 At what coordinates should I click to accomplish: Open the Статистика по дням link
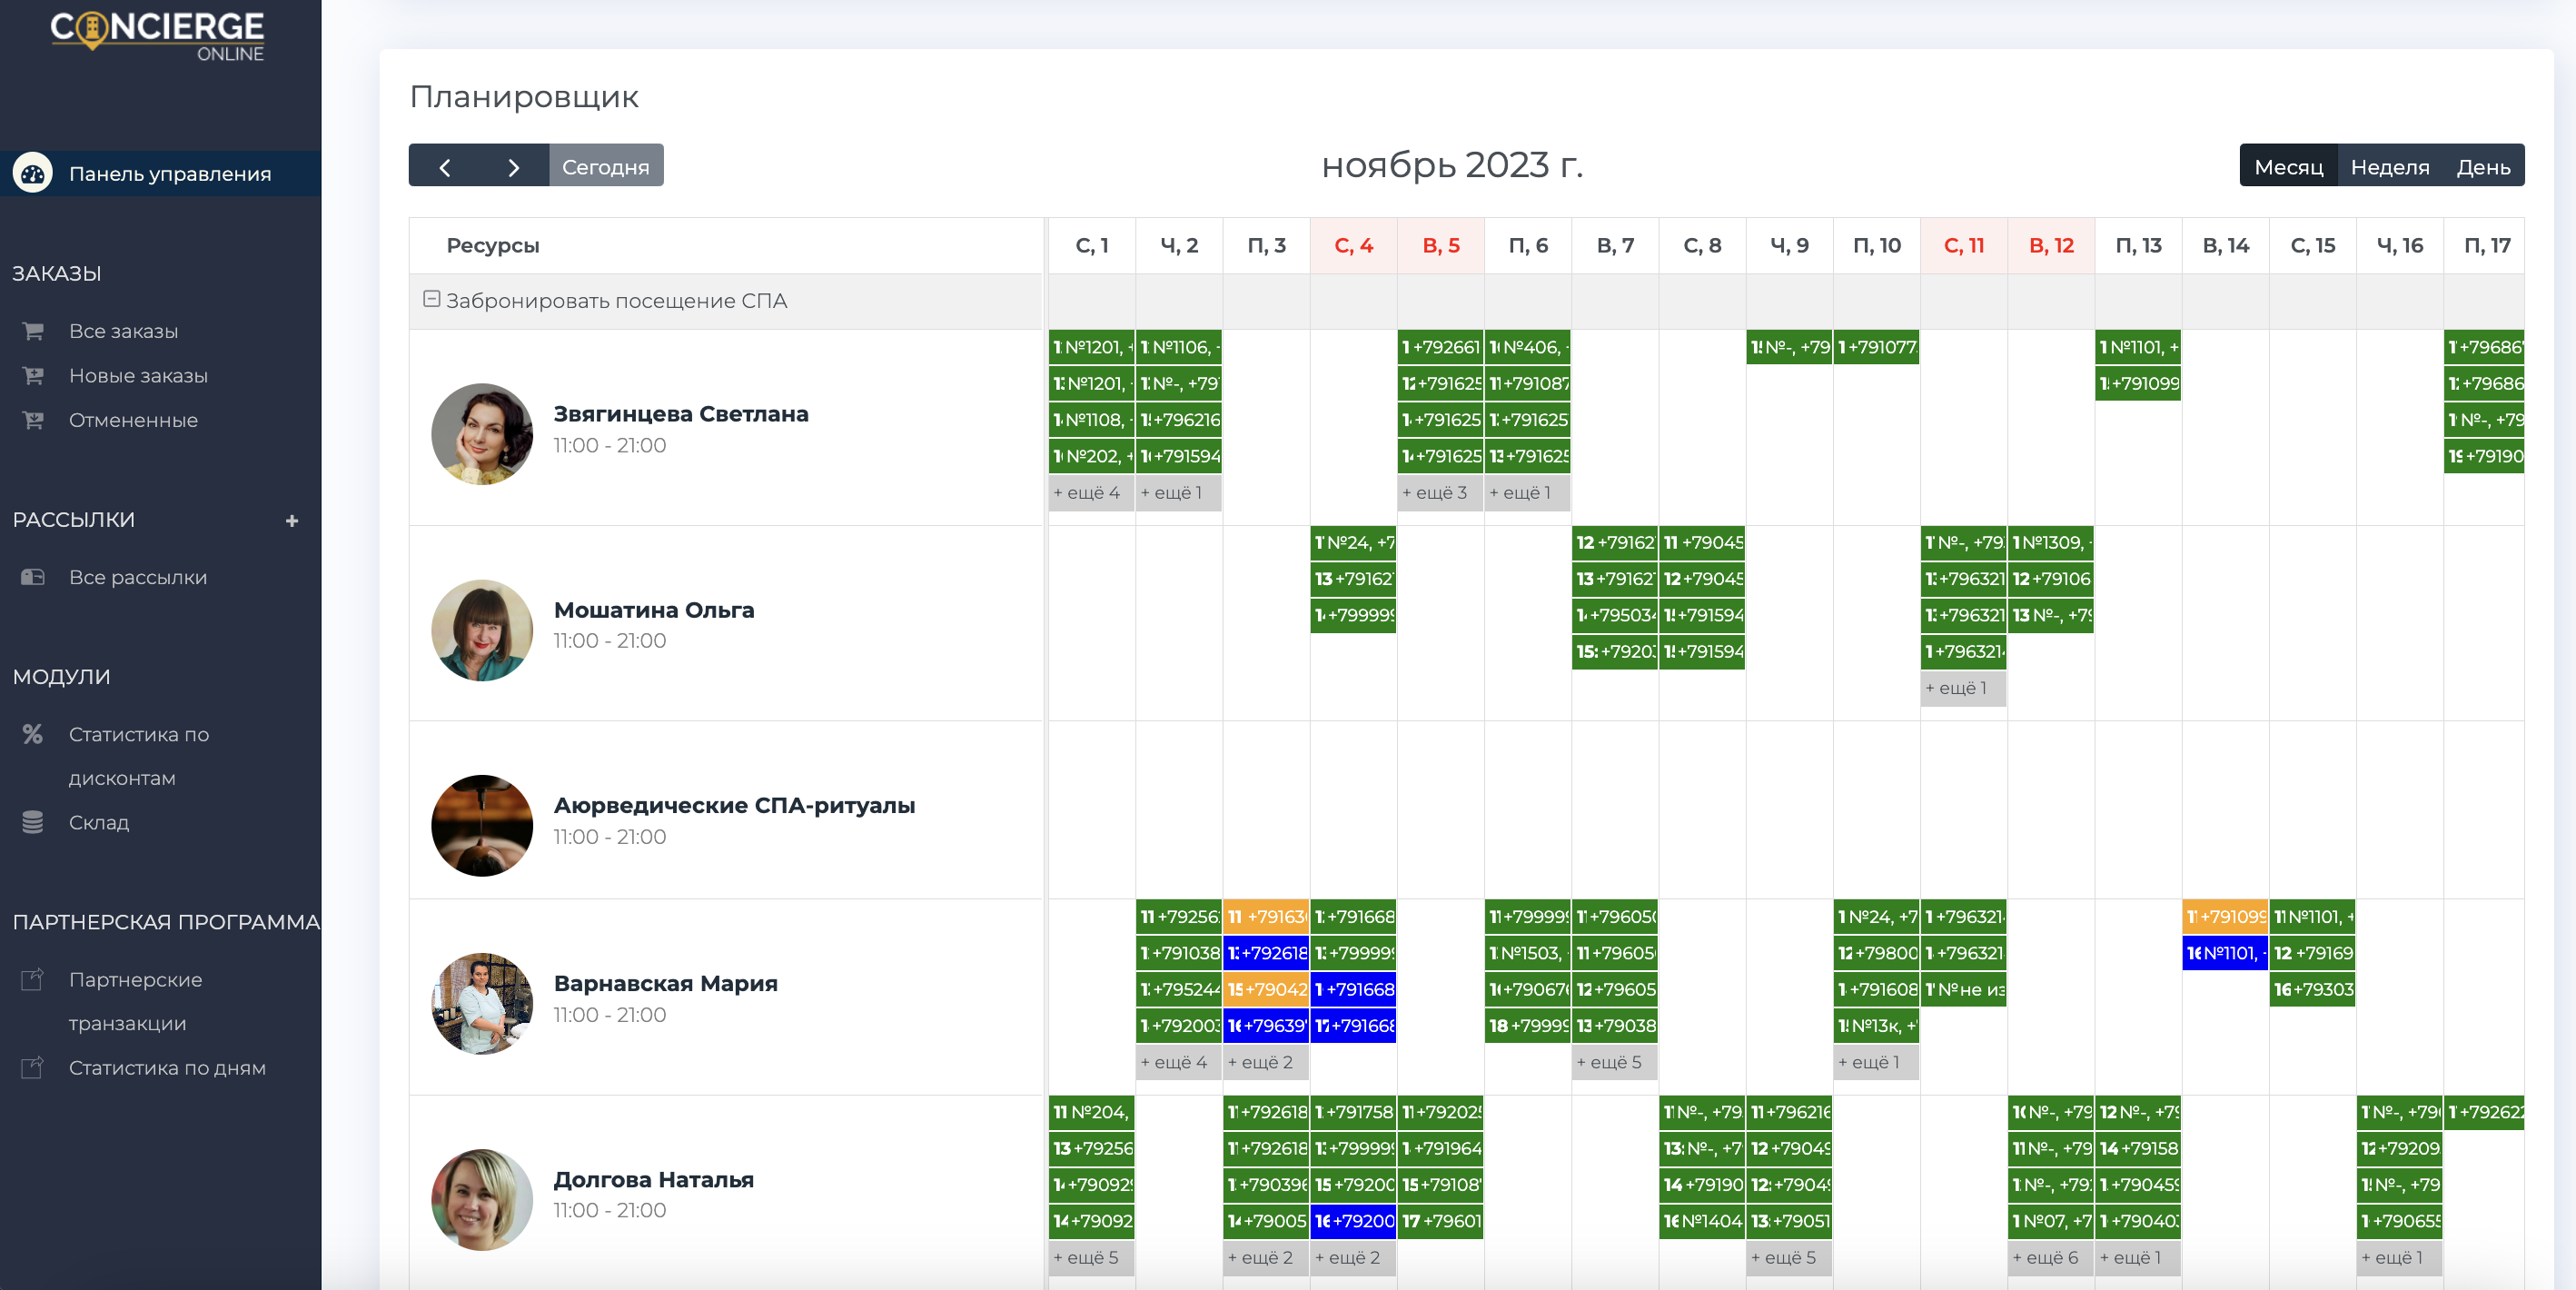(x=167, y=1068)
